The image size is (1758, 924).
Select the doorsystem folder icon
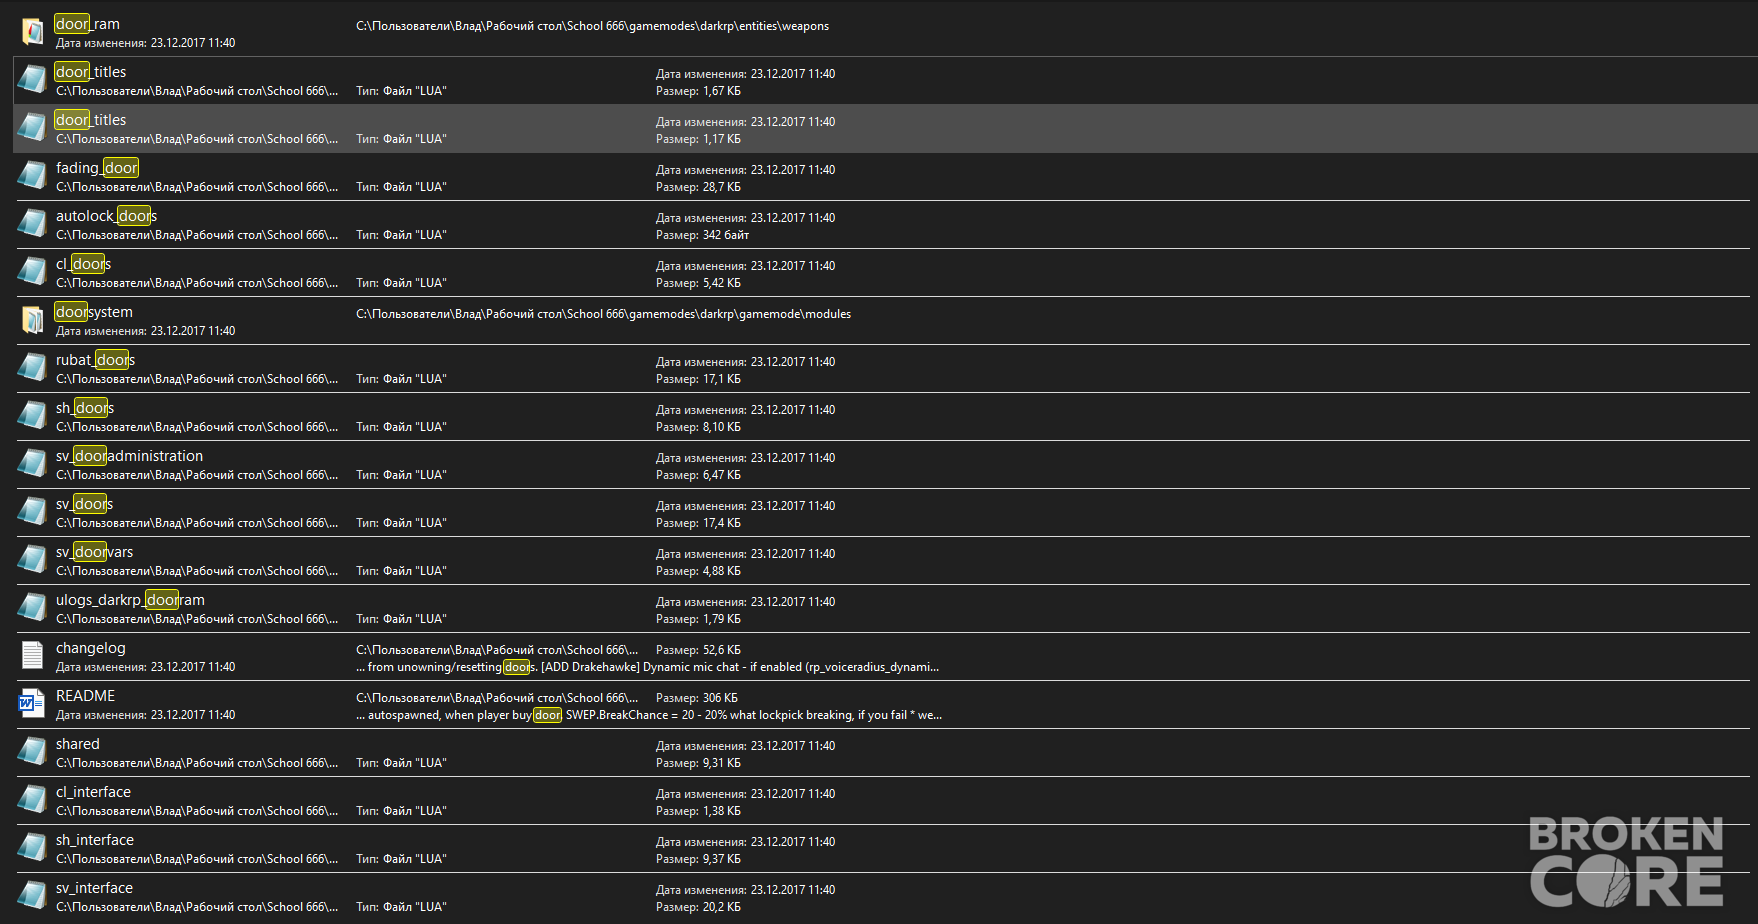point(33,320)
